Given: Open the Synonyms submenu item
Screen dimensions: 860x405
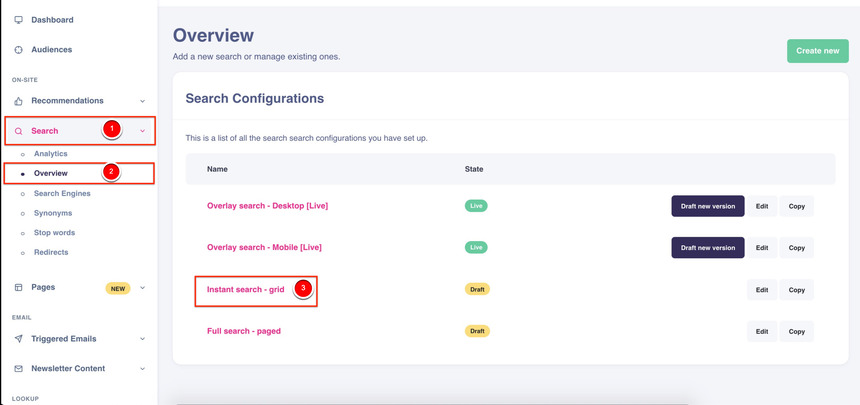Looking at the screenshot, I should 53,213.
